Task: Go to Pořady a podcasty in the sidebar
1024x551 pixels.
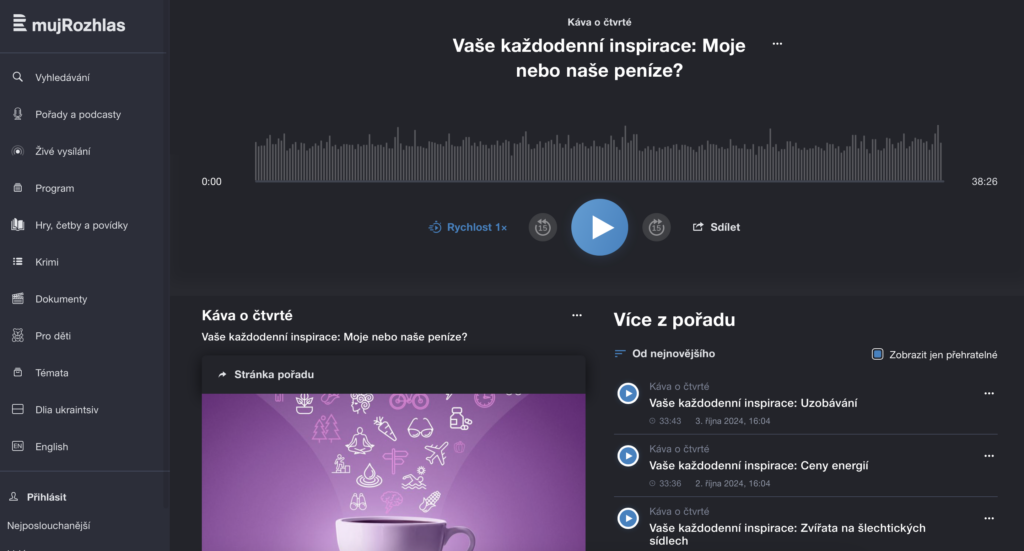Action: 78,114
